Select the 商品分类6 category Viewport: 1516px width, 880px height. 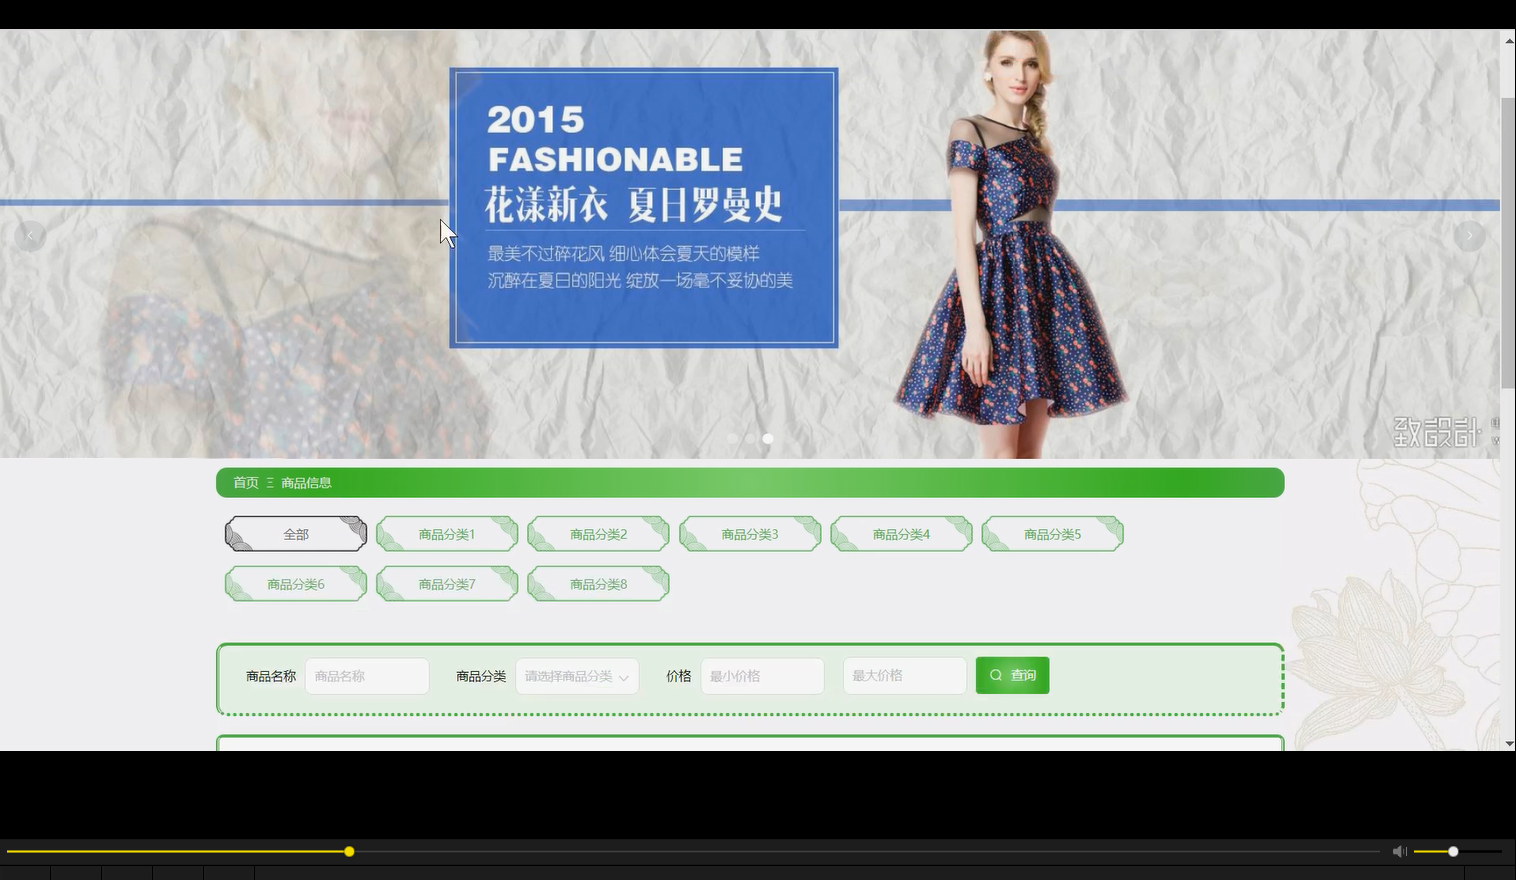(x=295, y=583)
